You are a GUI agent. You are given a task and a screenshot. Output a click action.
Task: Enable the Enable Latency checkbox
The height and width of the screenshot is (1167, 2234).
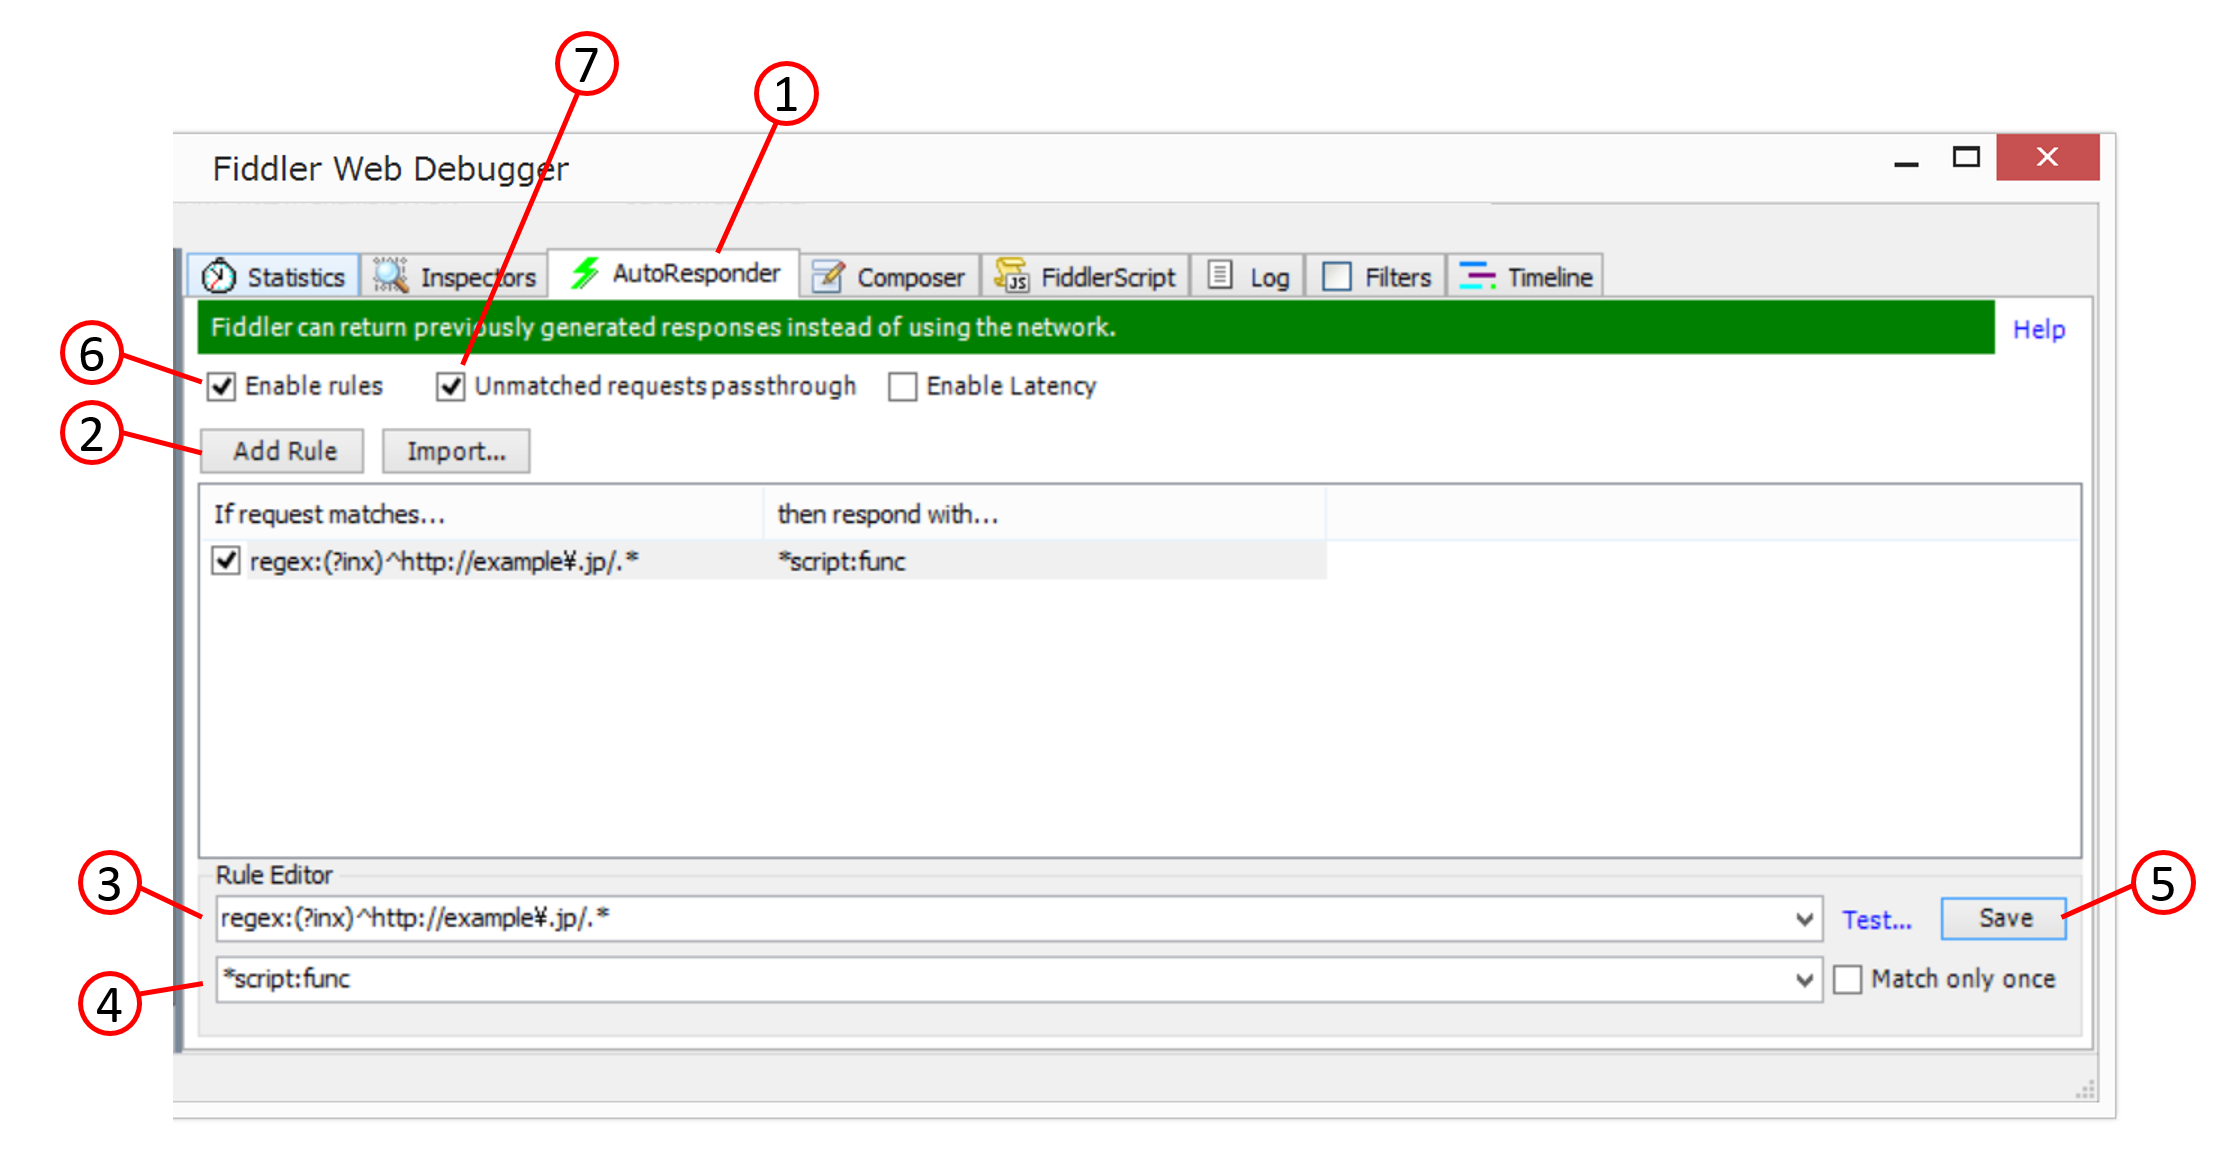902,386
